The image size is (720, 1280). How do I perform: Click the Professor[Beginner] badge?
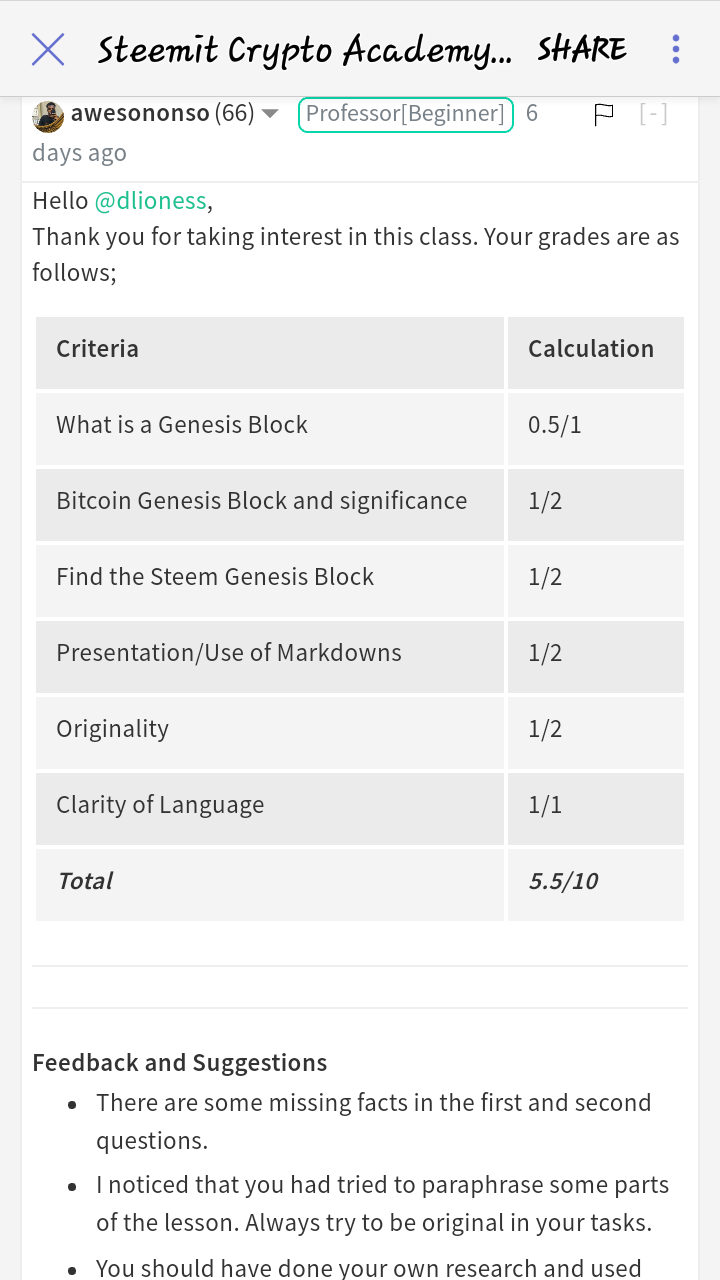(x=405, y=114)
